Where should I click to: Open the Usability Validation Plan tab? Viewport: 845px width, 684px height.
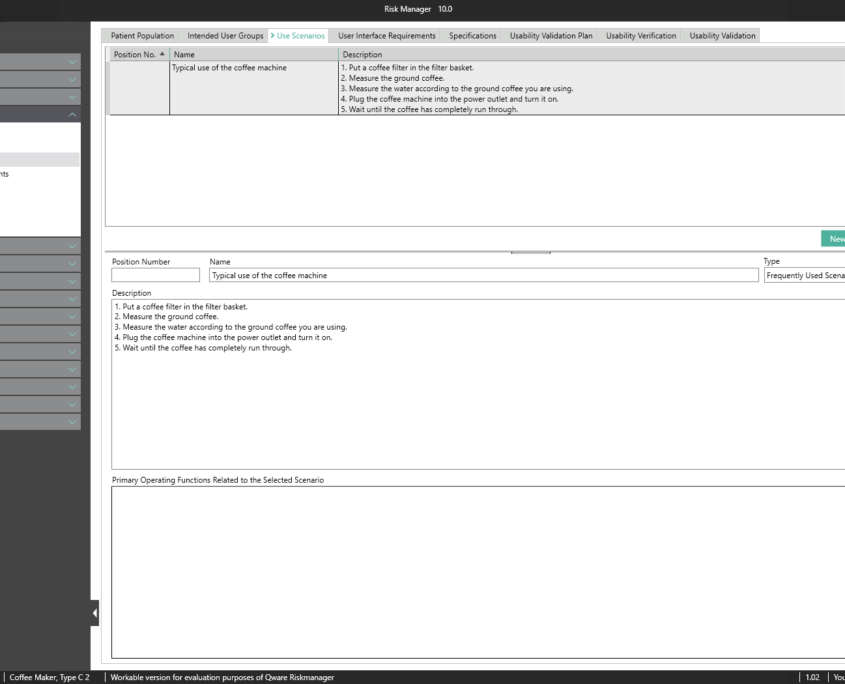click(550, 36)
